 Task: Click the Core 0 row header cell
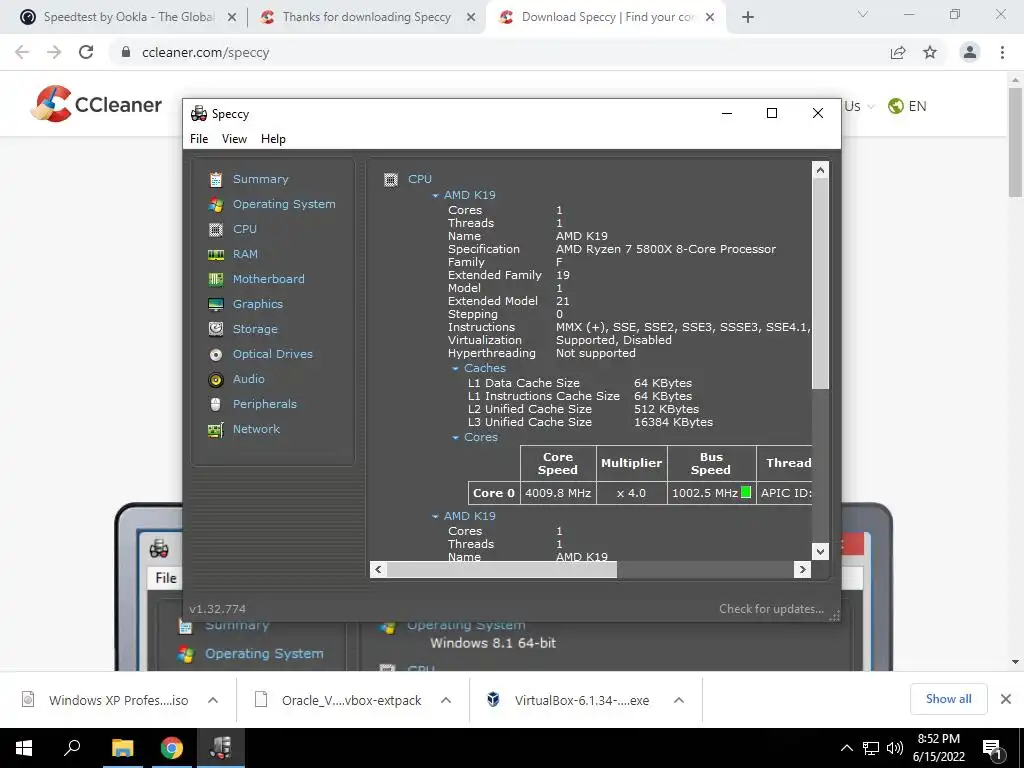[494, 493]
